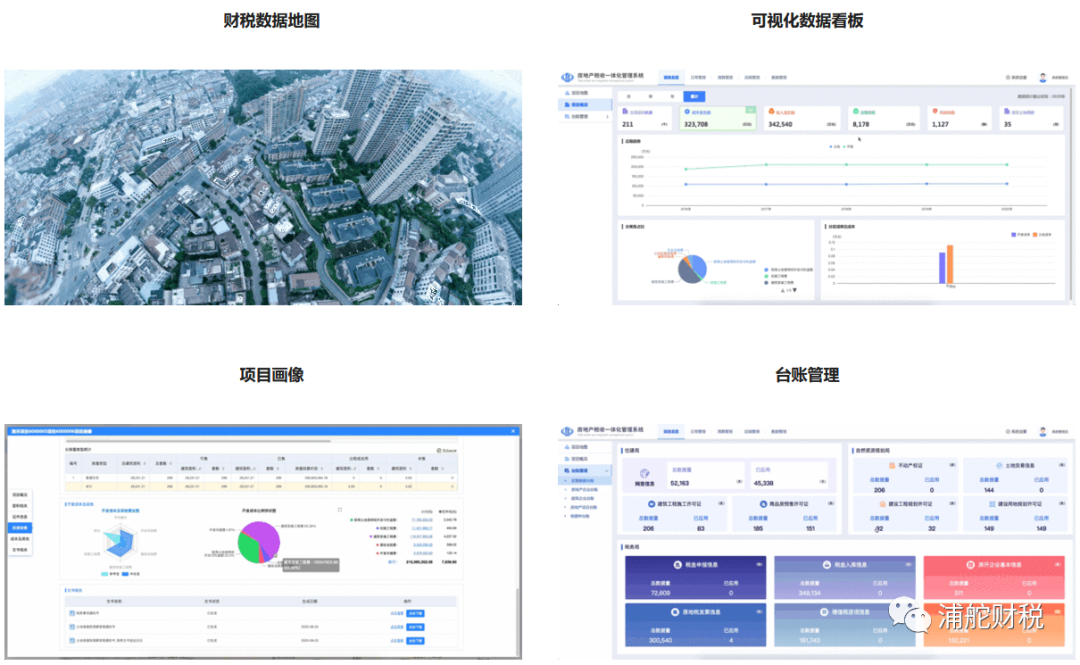
Task: Click the 建设用地规划许可证 card icon
Action: click(993, 504)
